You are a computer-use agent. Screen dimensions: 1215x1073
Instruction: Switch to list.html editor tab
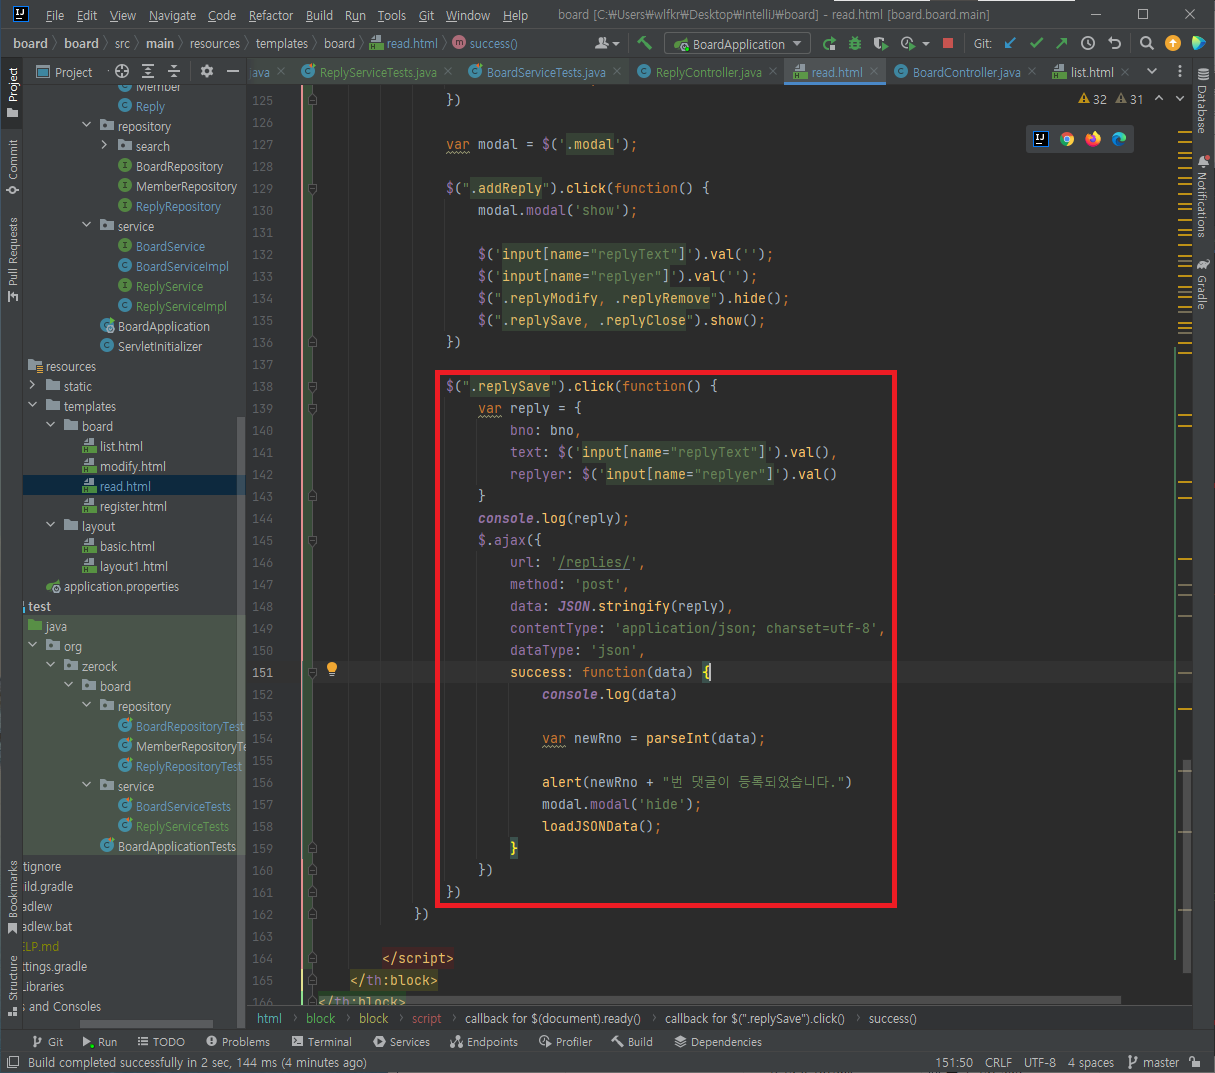point(1092,72)
